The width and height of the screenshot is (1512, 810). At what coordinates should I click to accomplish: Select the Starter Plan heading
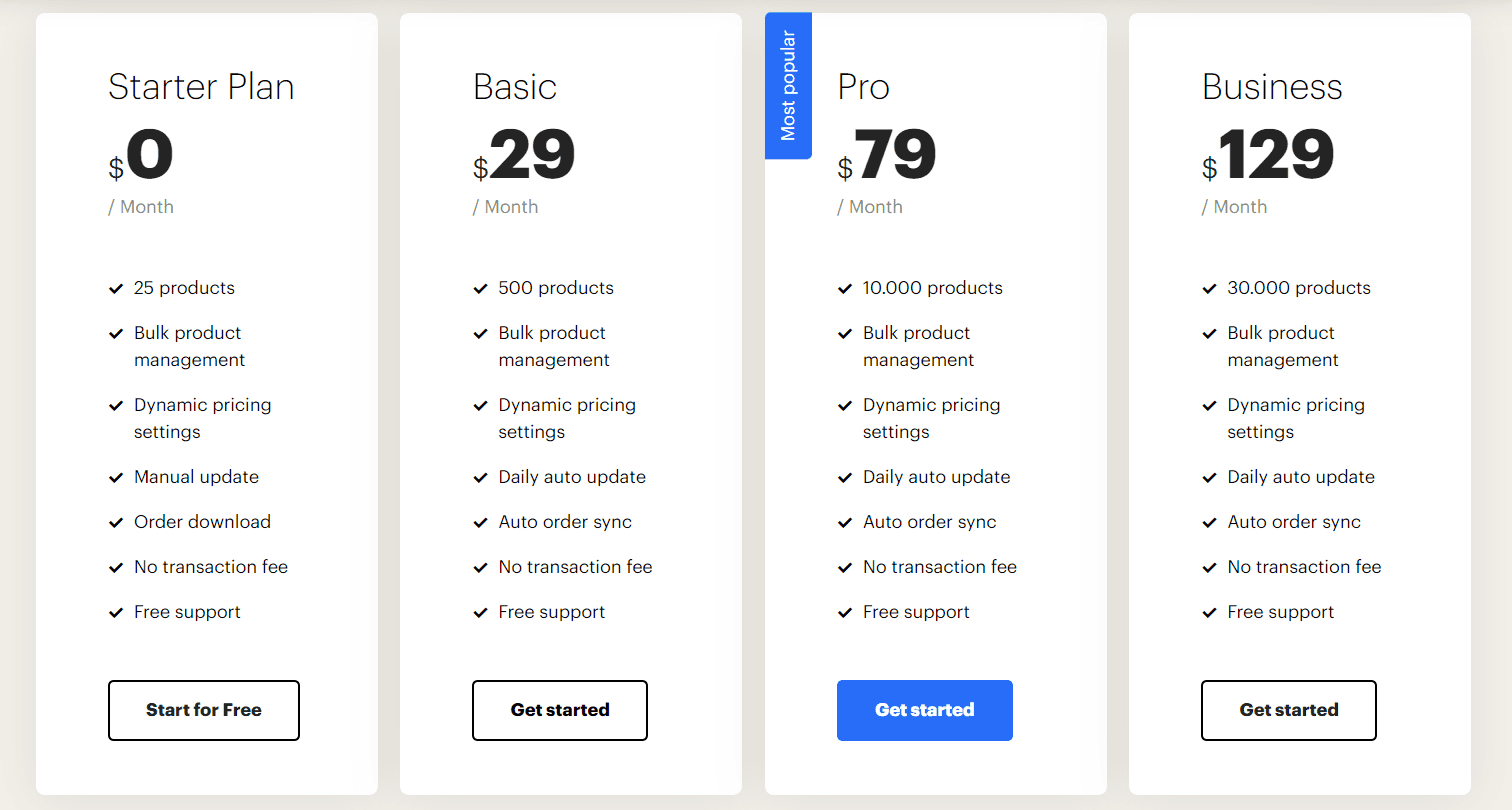201,87
